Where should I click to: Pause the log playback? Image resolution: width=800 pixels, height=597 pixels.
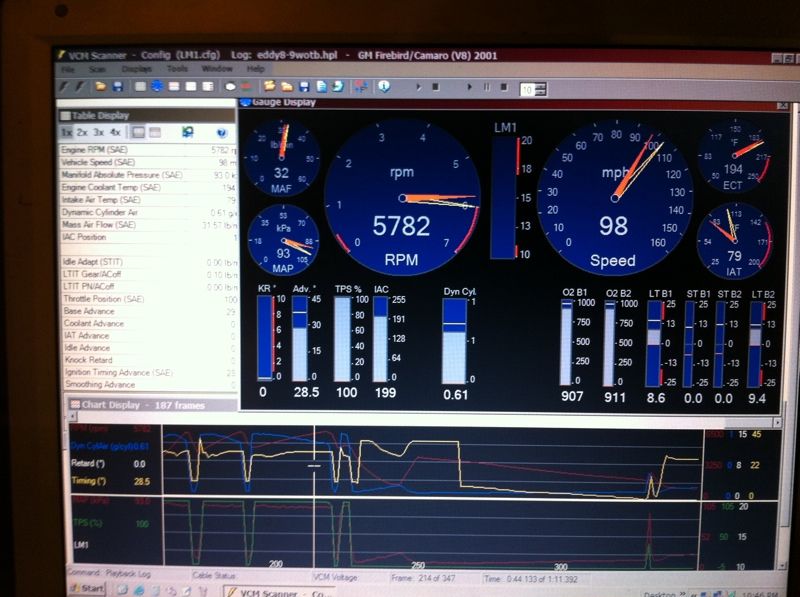coord(487,87)
